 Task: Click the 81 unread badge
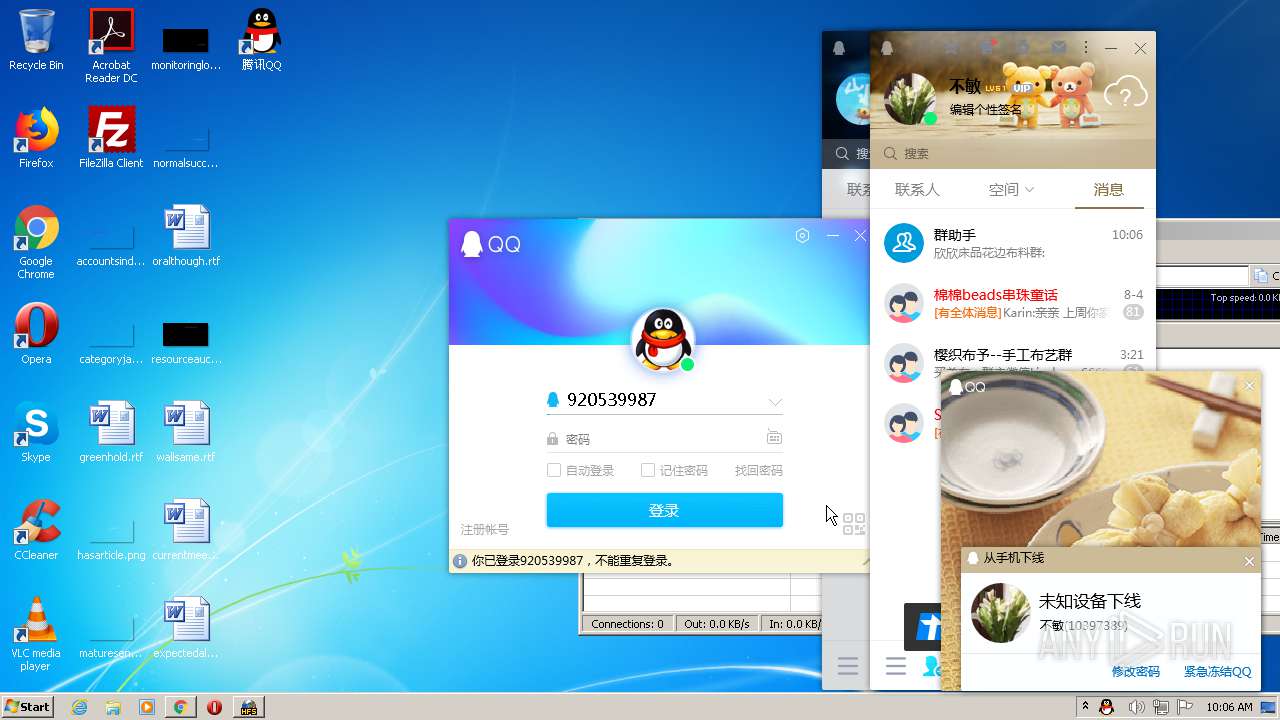(1133, 312)
